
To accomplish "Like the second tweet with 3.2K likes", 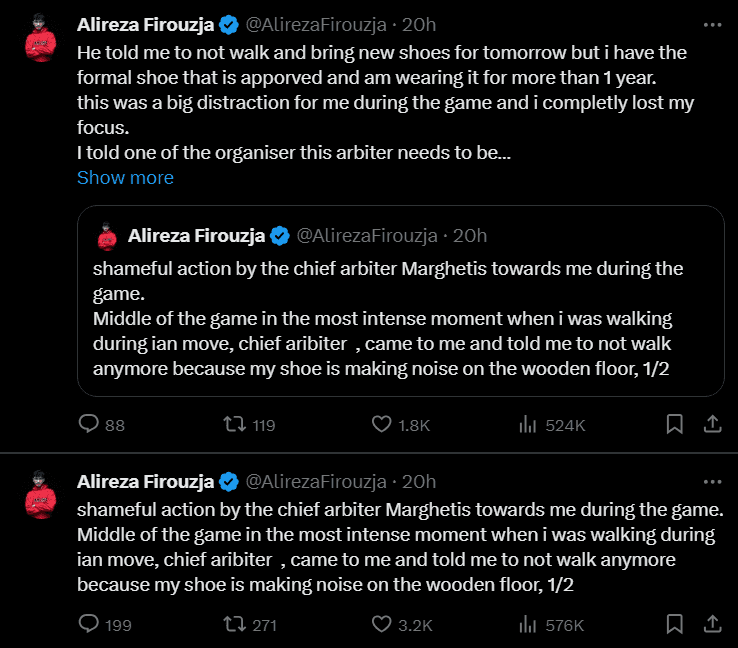I will pos(381,625).
